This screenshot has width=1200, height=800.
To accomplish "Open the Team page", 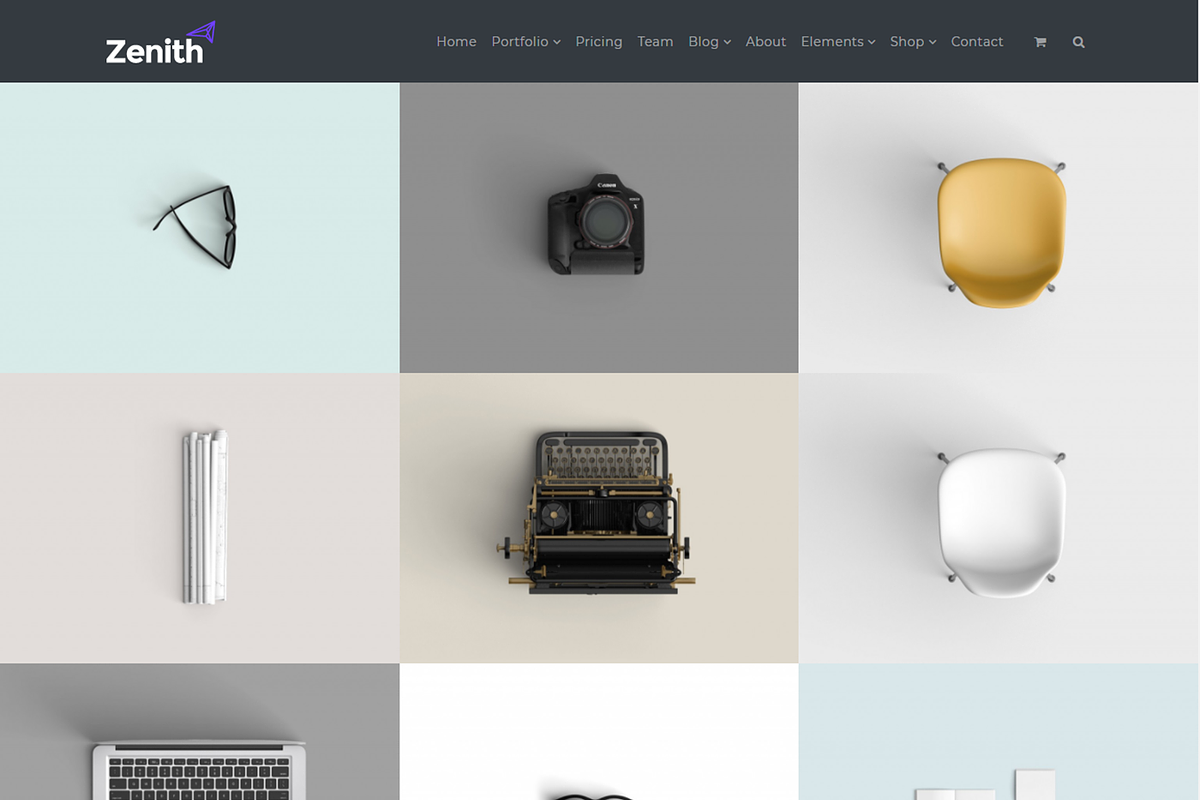I will click(655, 41).
